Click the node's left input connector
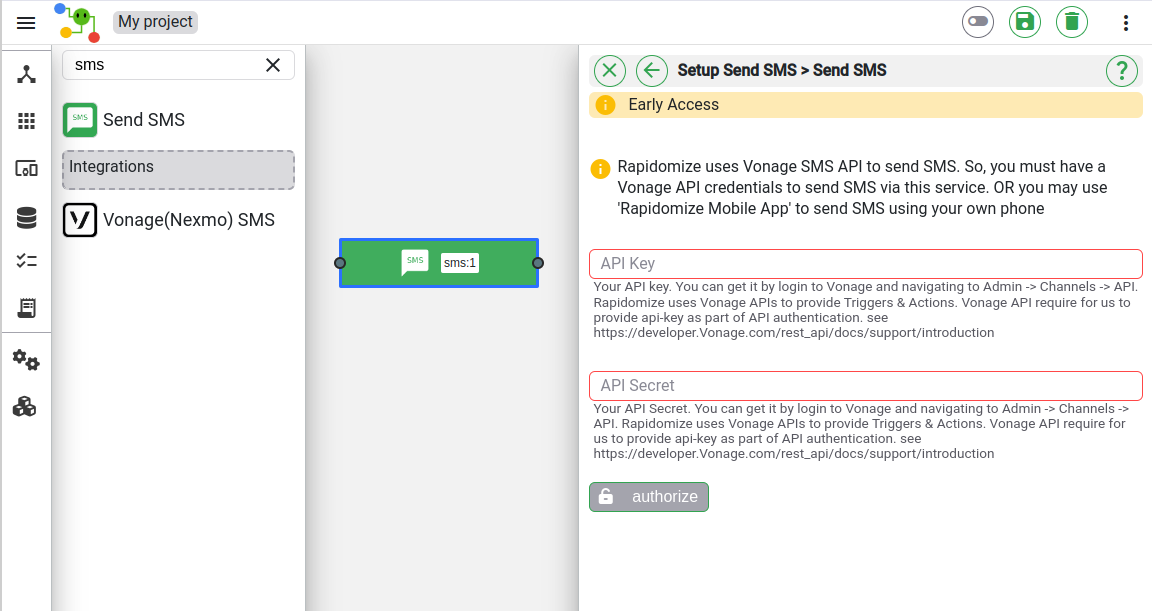 (339, 263)
